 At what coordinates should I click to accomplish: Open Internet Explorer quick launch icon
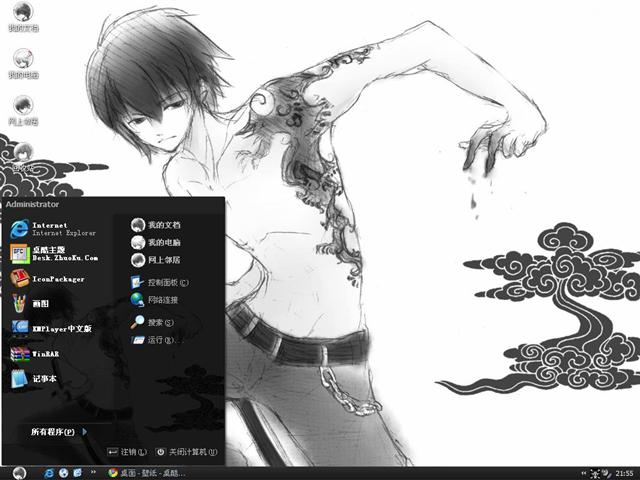(49, 473)
